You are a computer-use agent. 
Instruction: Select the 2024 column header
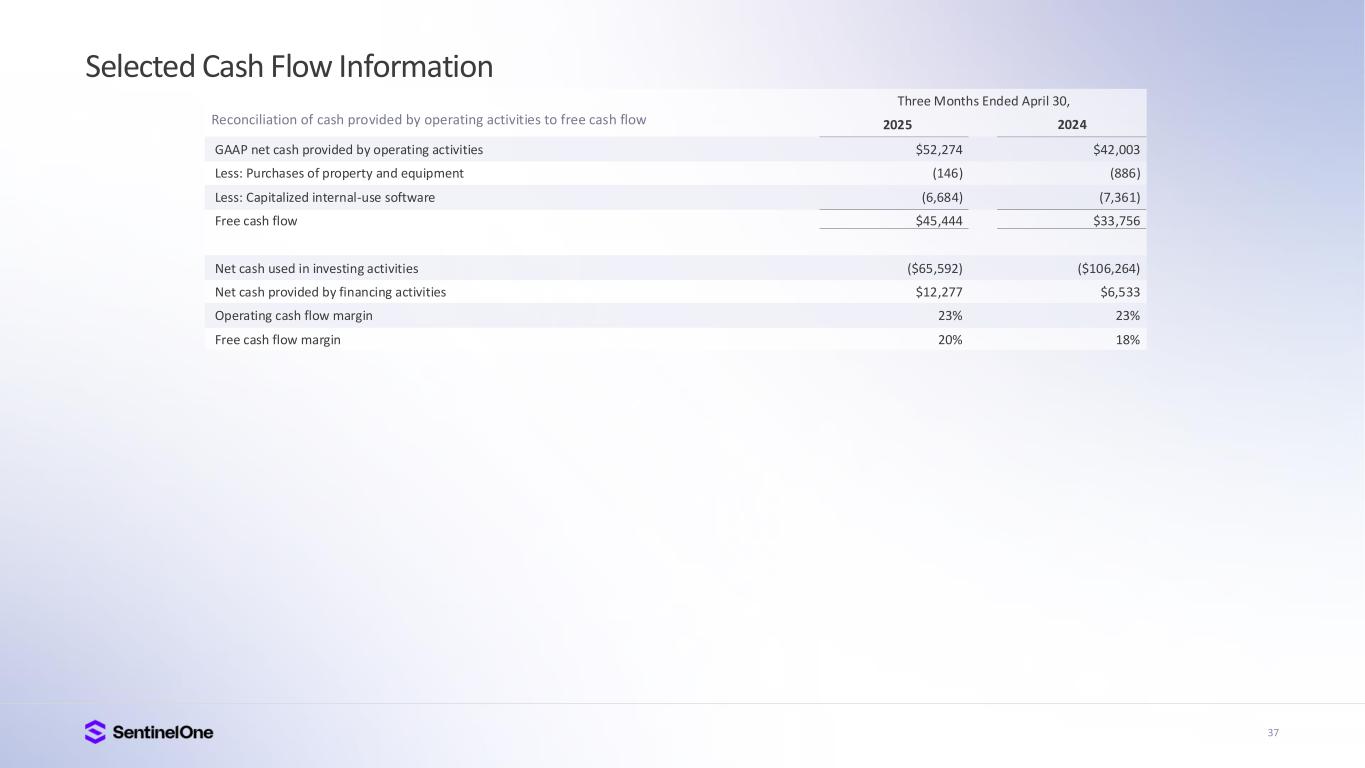click(x=1072, y=125)
